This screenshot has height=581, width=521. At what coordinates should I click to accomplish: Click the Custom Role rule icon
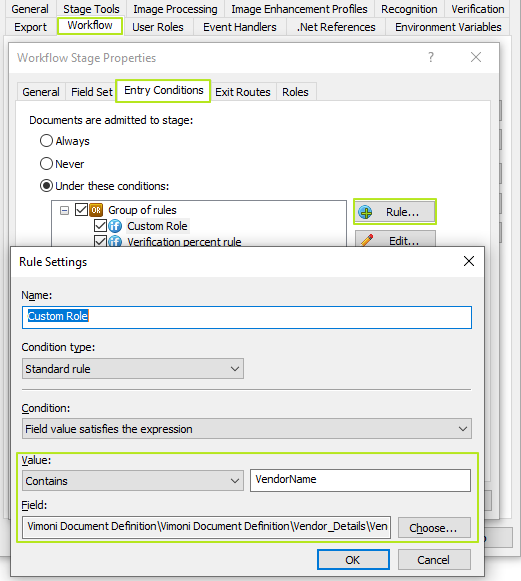(x=115, y=226)
